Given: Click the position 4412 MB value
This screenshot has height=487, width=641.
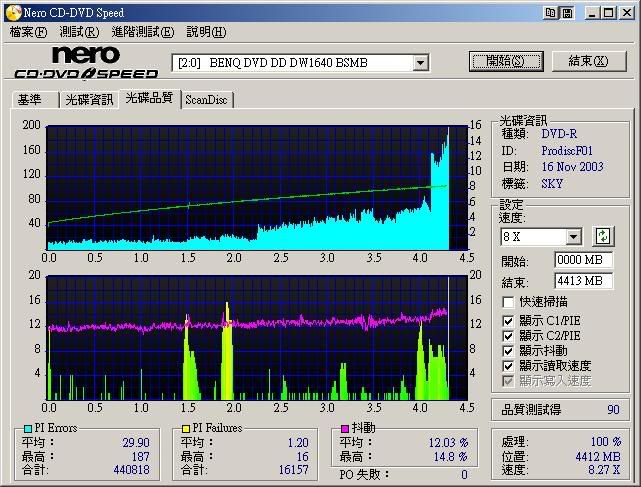Looking at the screenshot, I should point(598,457).
